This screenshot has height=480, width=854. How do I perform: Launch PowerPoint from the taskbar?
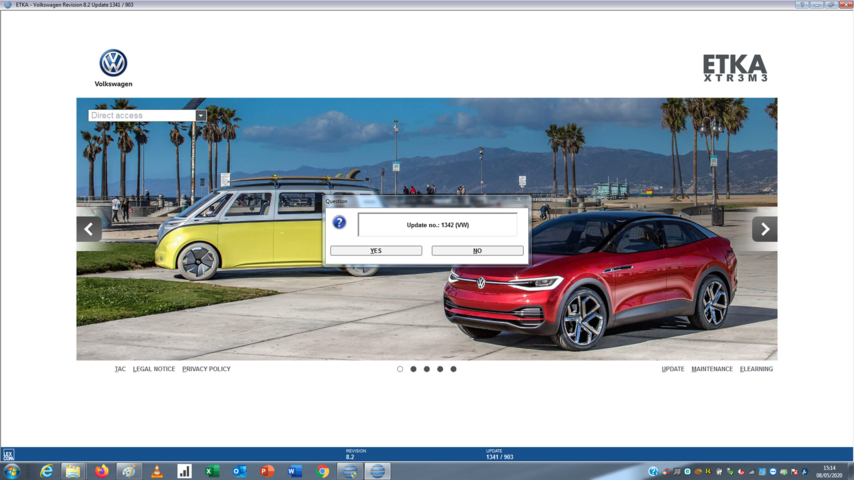pyautogui.click(x=267, y=471)
